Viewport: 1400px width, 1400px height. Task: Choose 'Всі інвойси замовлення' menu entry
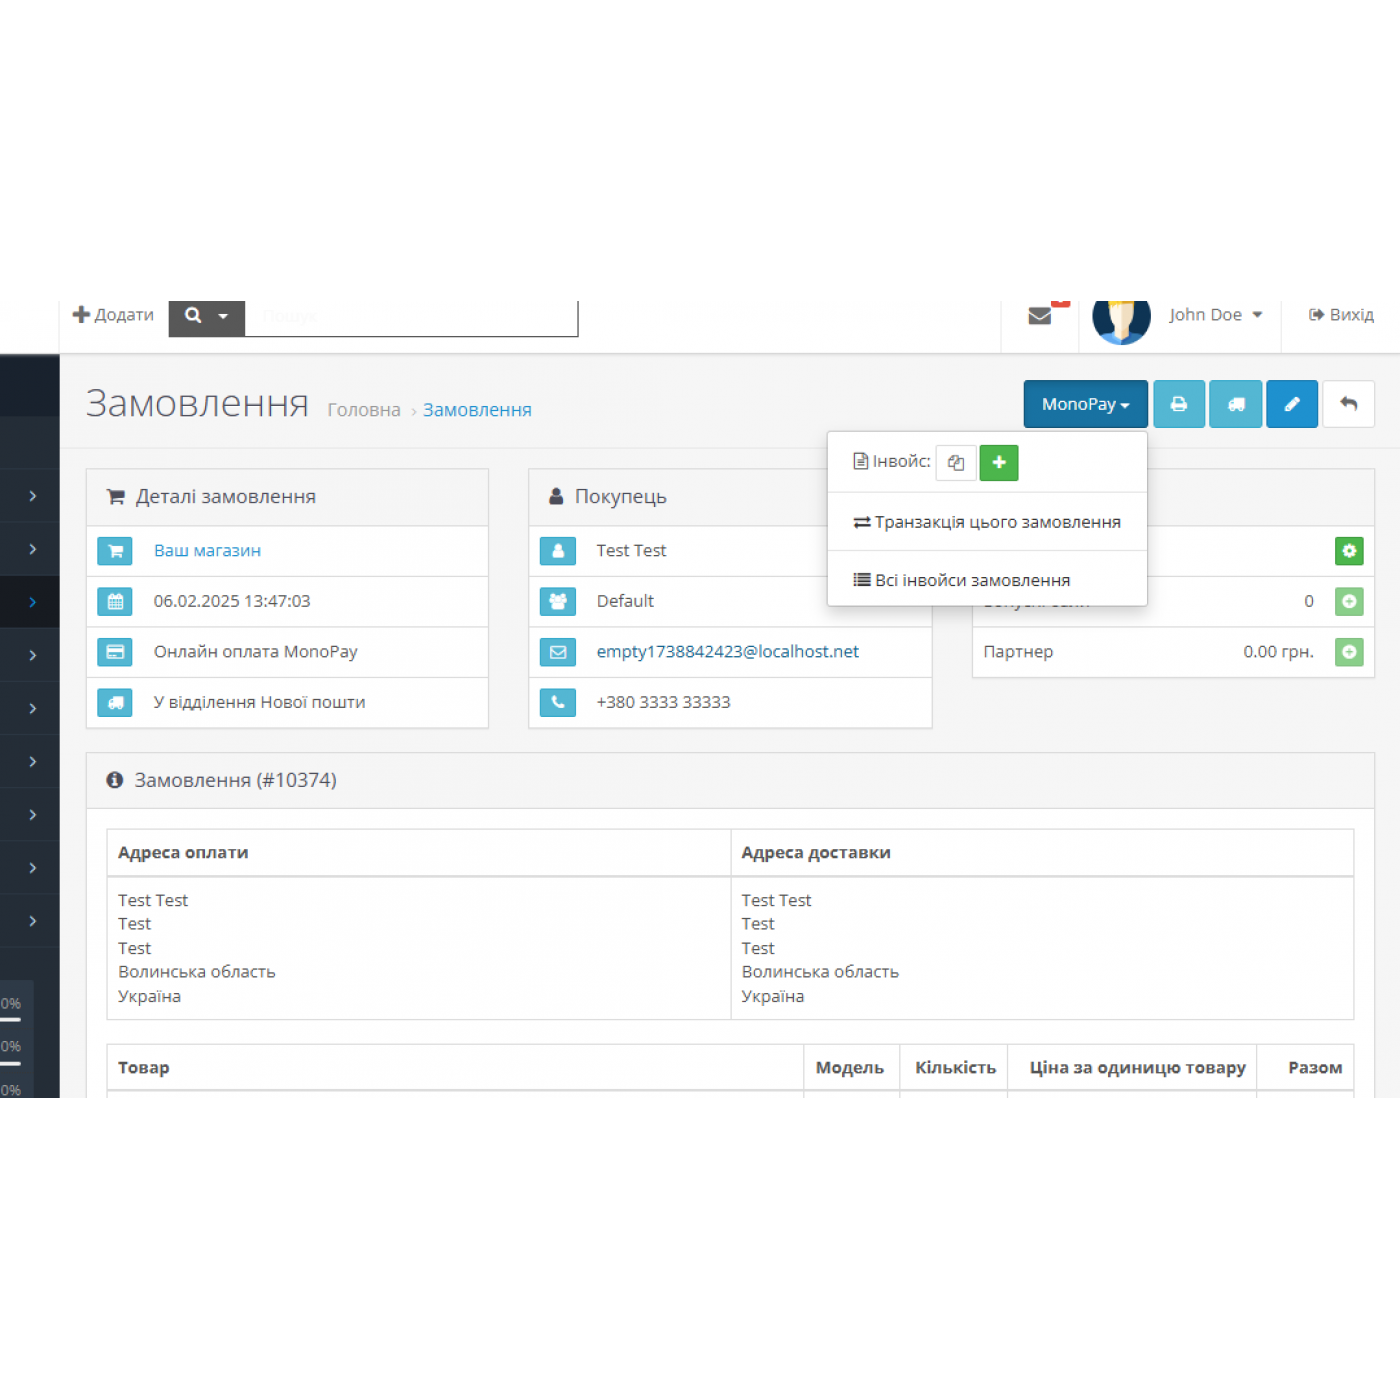click(x=962, y=580)
